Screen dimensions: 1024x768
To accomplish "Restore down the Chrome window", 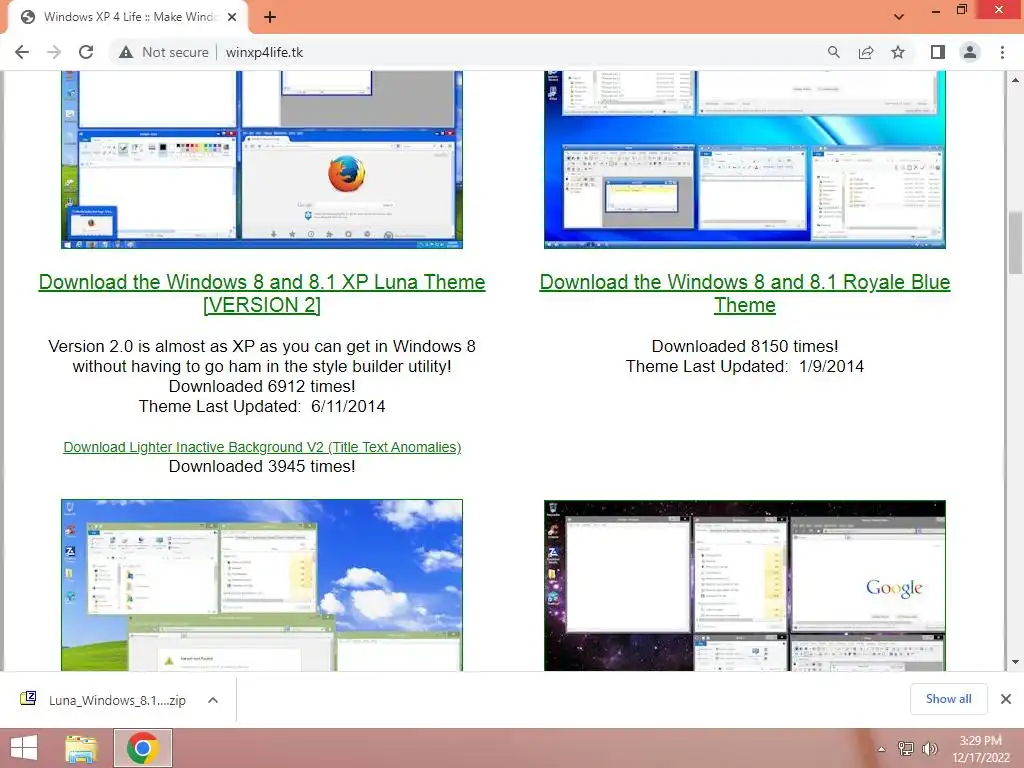I will click(x=962, y=10).
